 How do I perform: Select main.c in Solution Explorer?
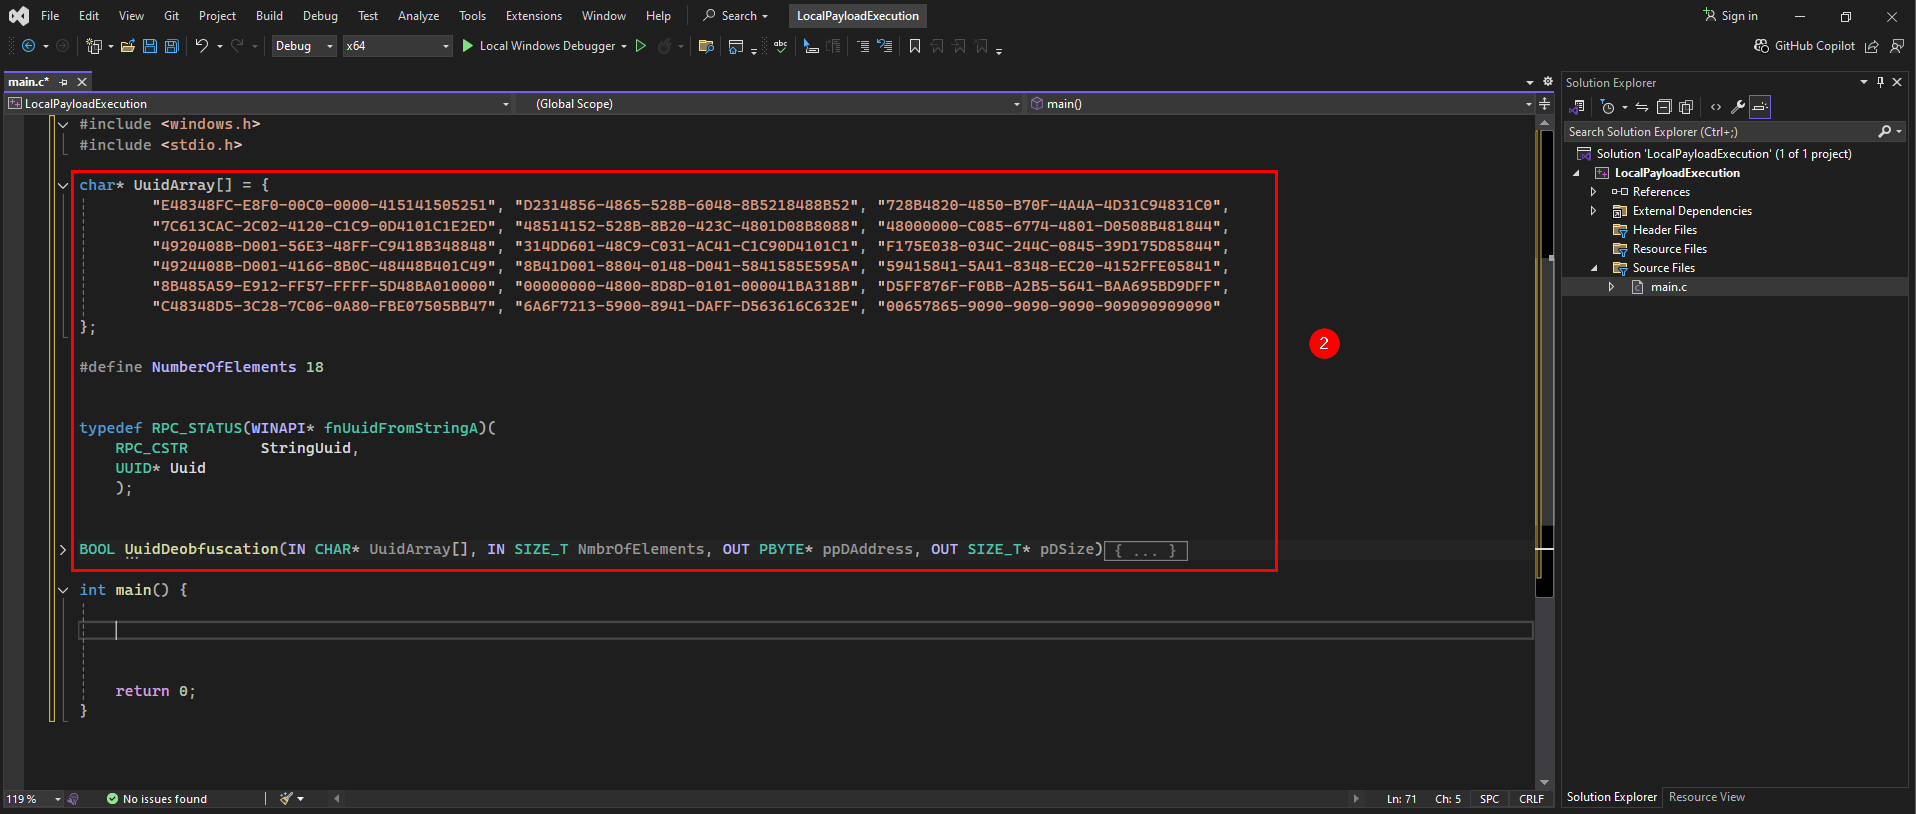pos(1668,287)
